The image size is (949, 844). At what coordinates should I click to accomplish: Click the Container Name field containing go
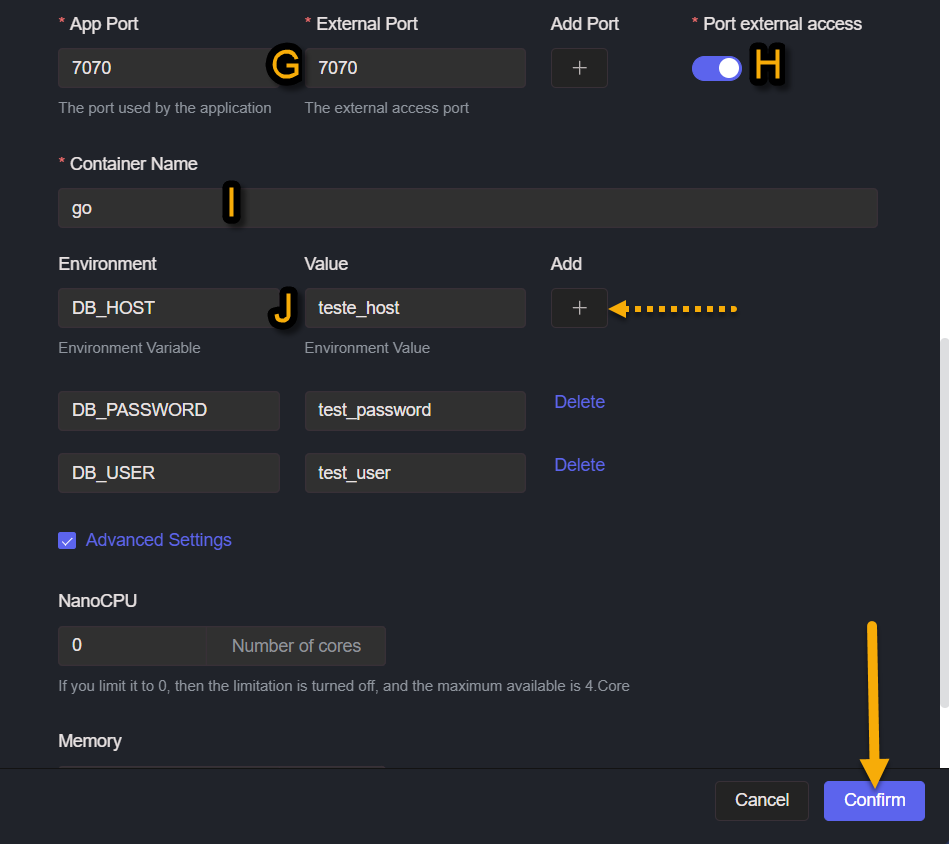(x=468, y=208)
